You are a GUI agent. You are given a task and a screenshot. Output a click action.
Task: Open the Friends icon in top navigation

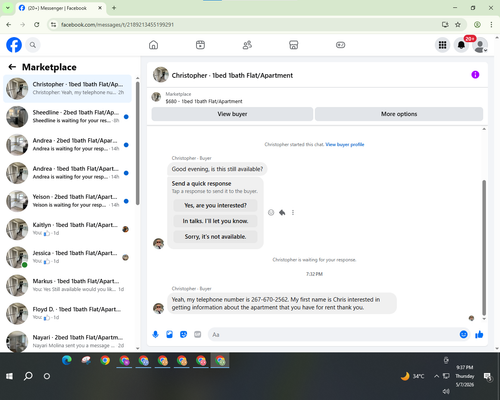pyautogui.click(x=247, y=45)
